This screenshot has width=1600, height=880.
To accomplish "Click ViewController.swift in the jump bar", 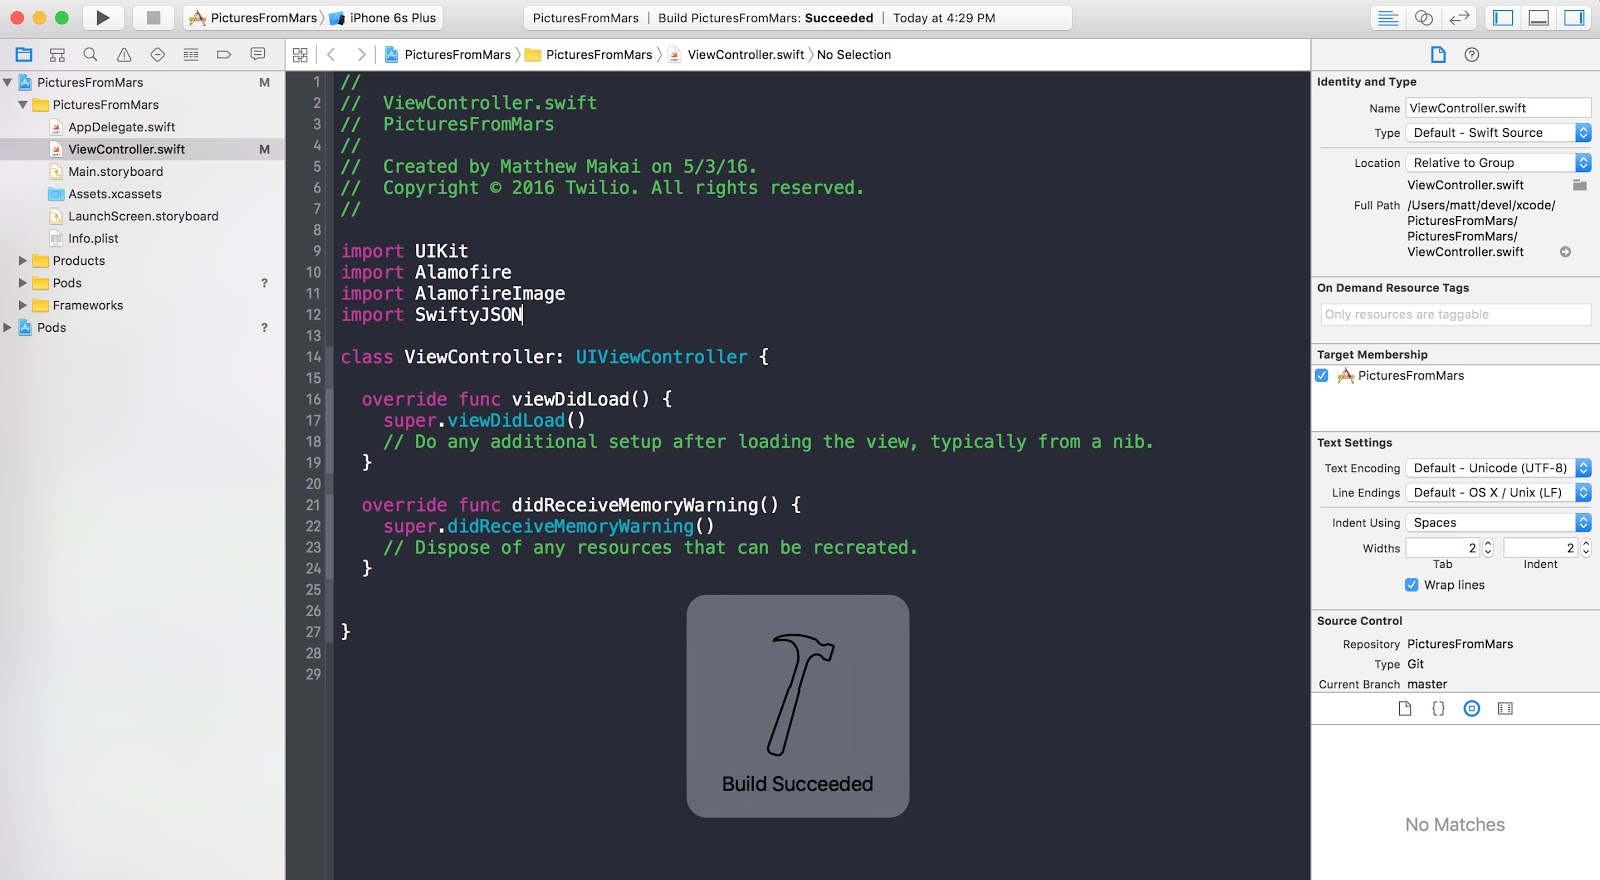I will 736,55.
